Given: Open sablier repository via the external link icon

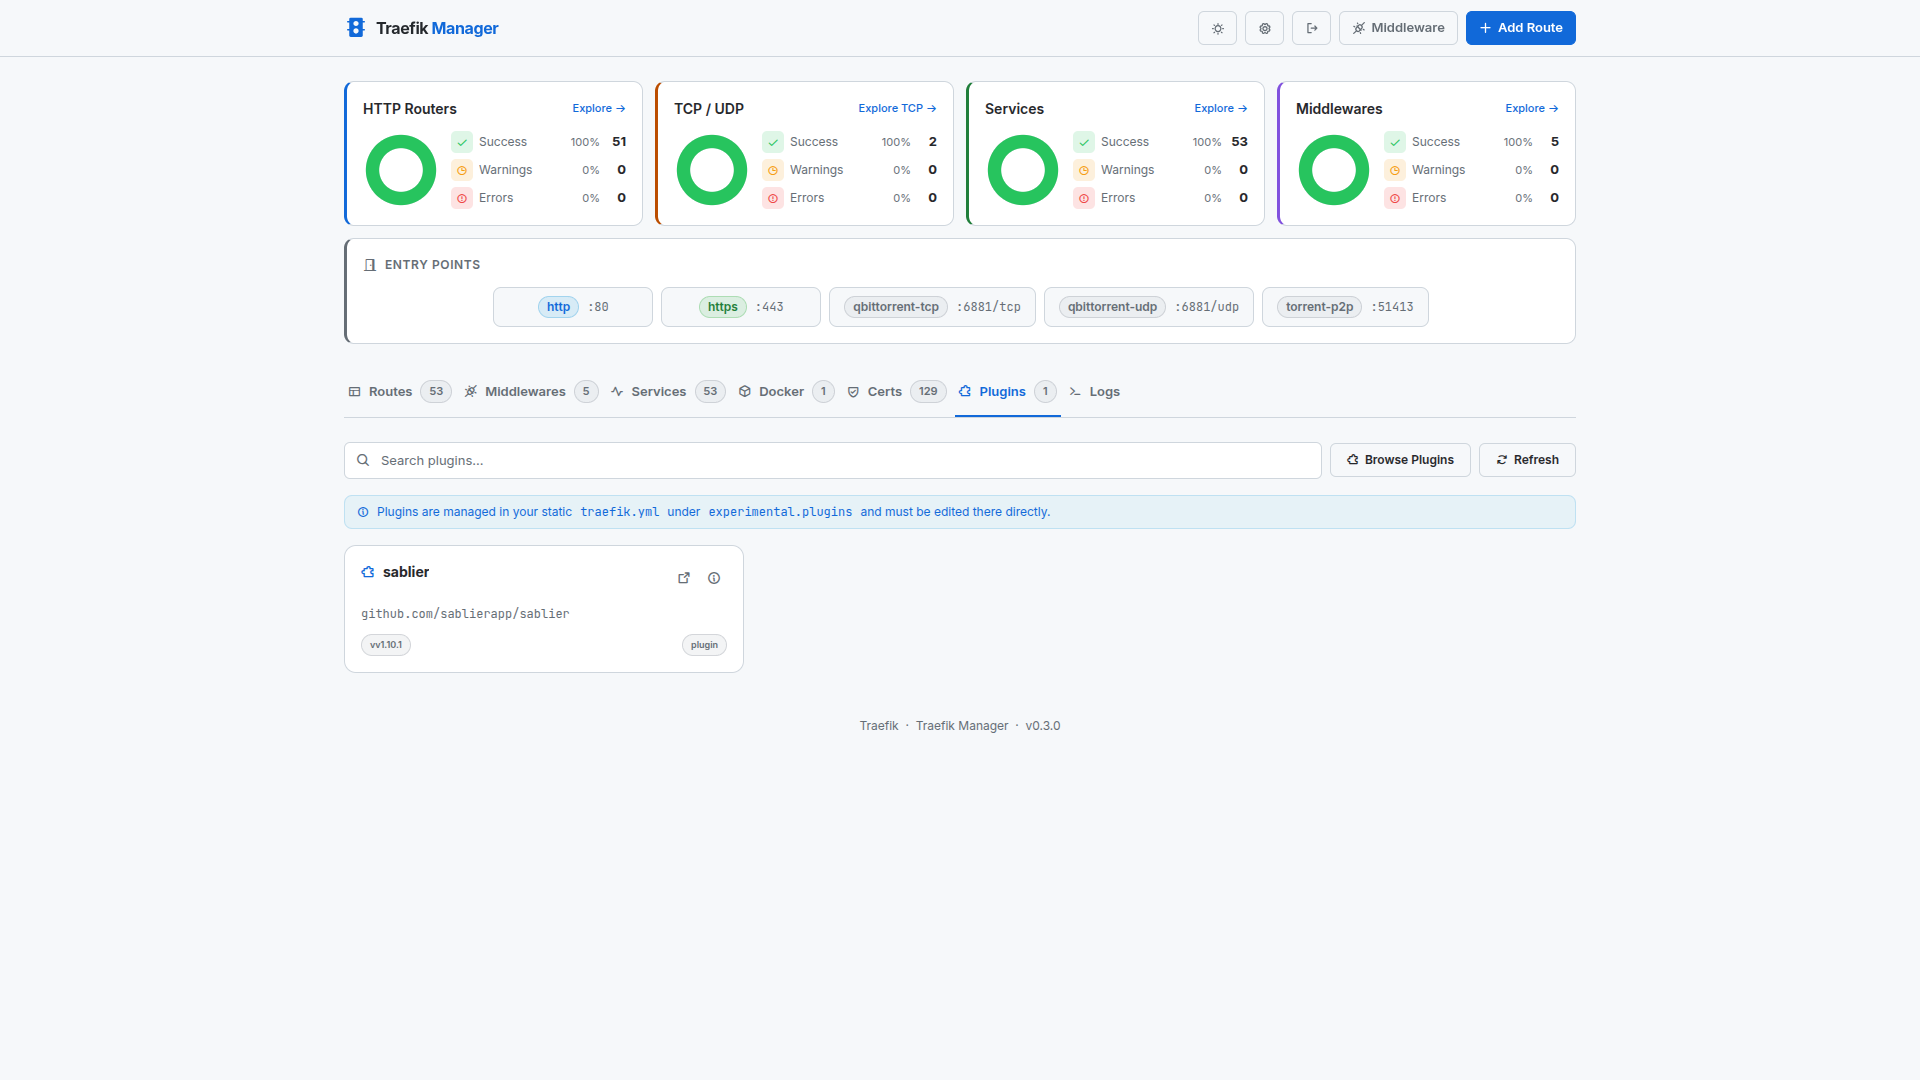Looking at the screenshot, I should pos(684,578).
